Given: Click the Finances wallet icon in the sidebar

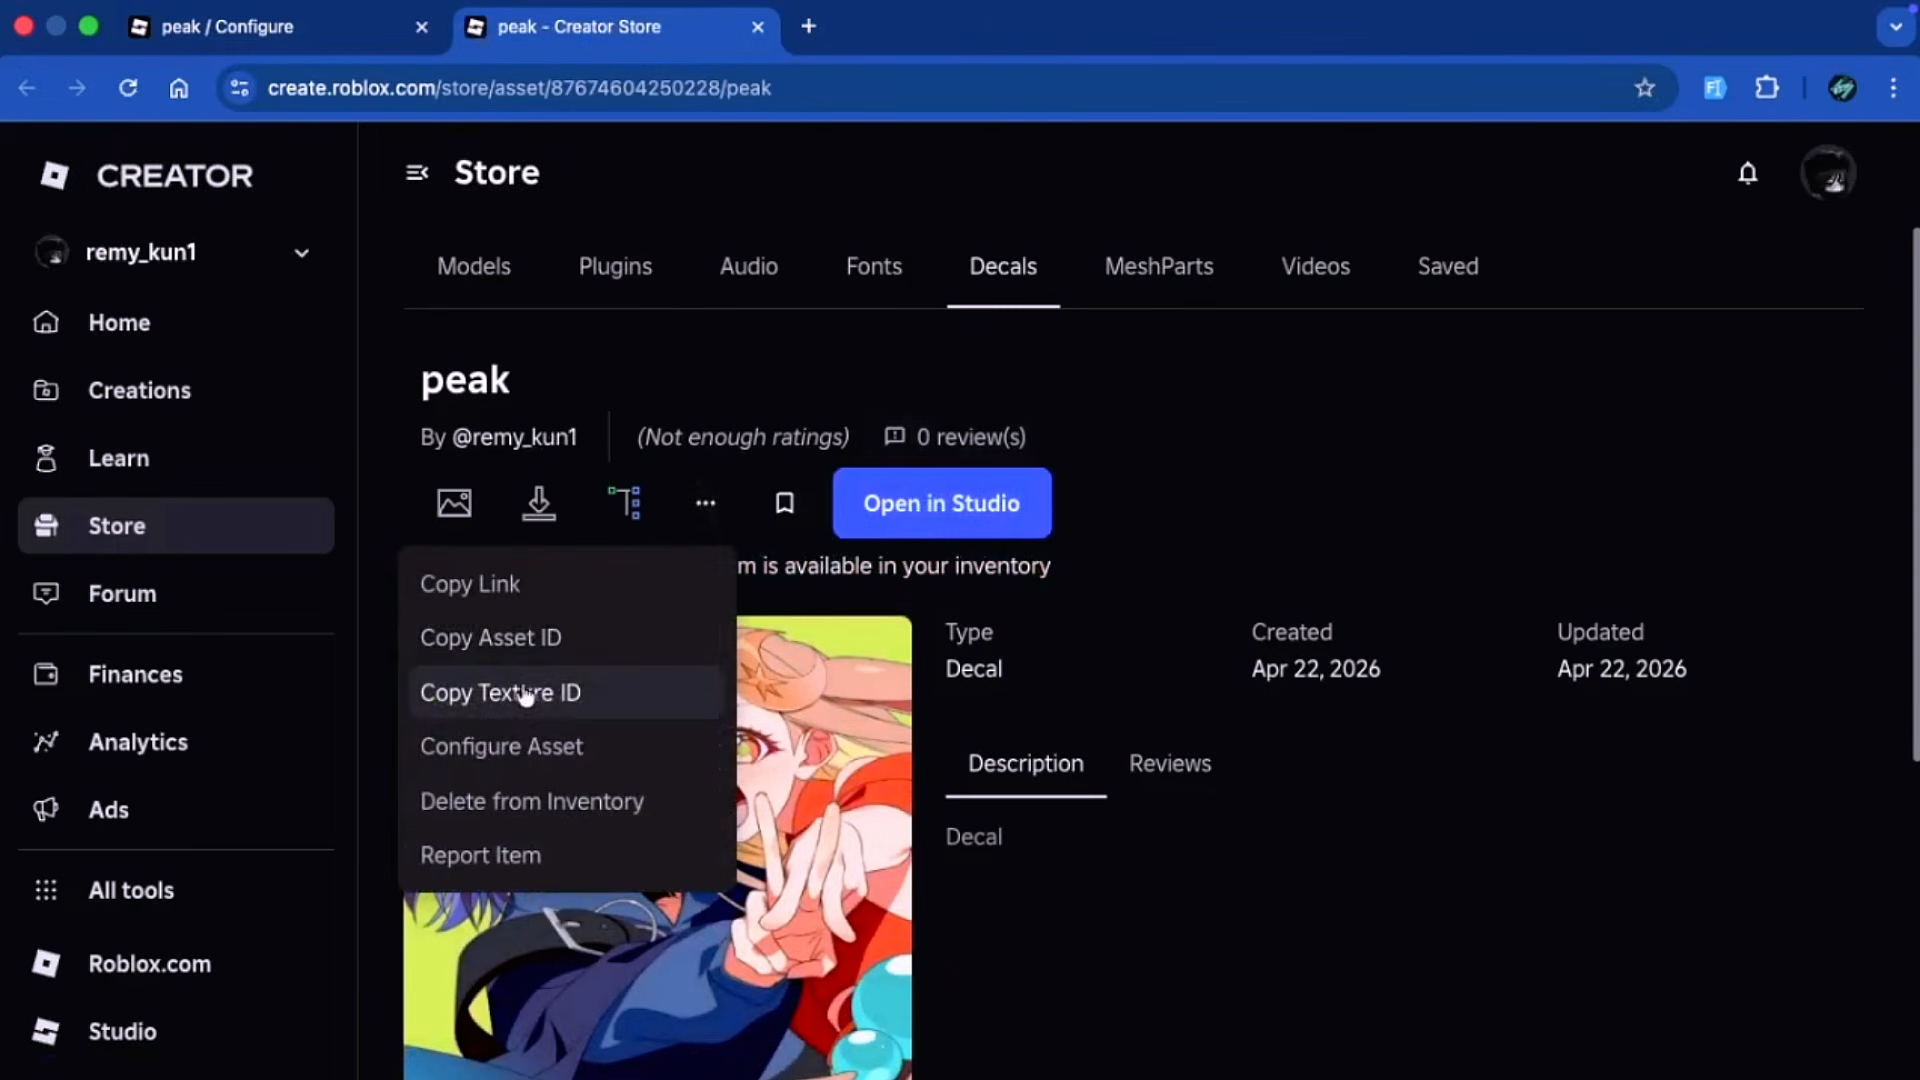Looking at the screenshot, I should (x=46, y=674).
